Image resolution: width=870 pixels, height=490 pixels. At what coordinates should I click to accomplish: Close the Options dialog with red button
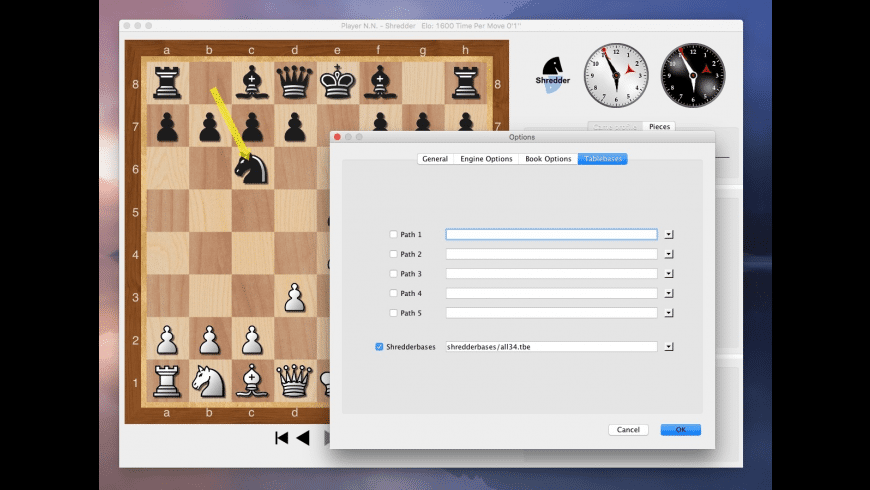(337, 137)
